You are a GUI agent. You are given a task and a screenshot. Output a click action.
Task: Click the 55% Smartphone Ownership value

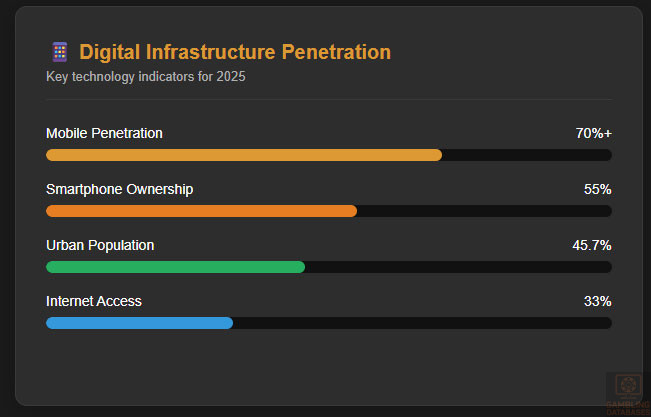coord(598,189)
